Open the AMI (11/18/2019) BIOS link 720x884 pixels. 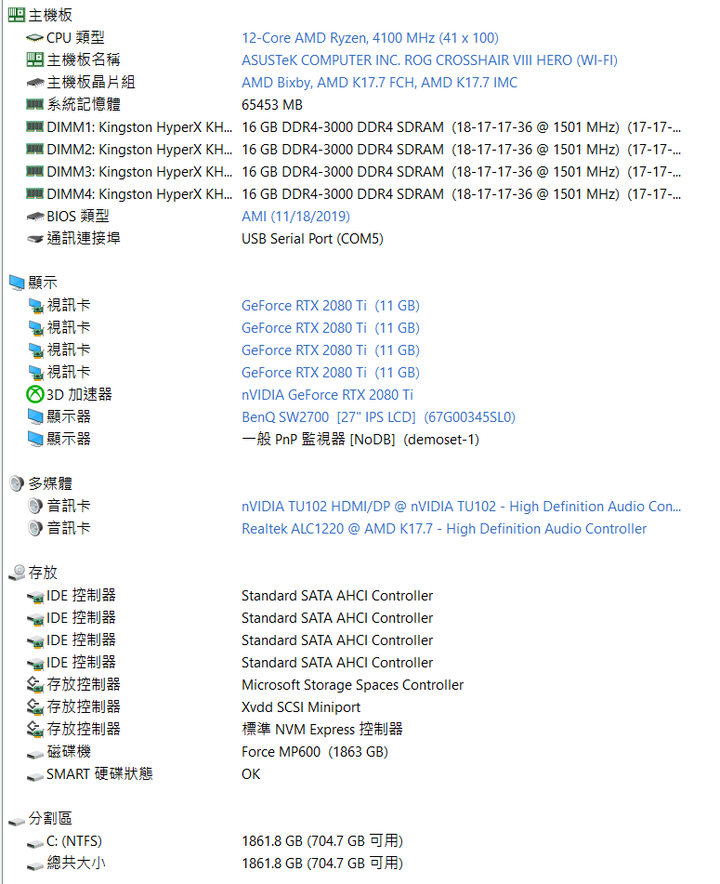pos(295,216)
